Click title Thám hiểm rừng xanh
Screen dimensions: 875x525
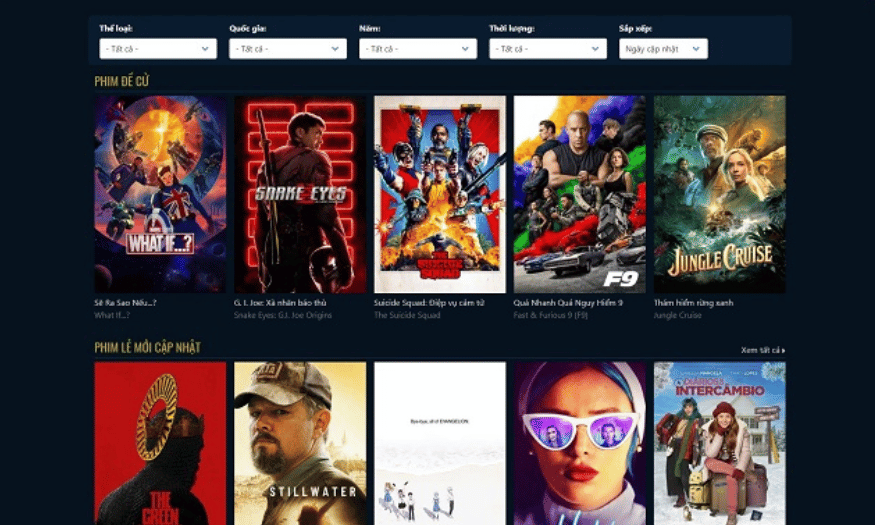pos(694,303)
